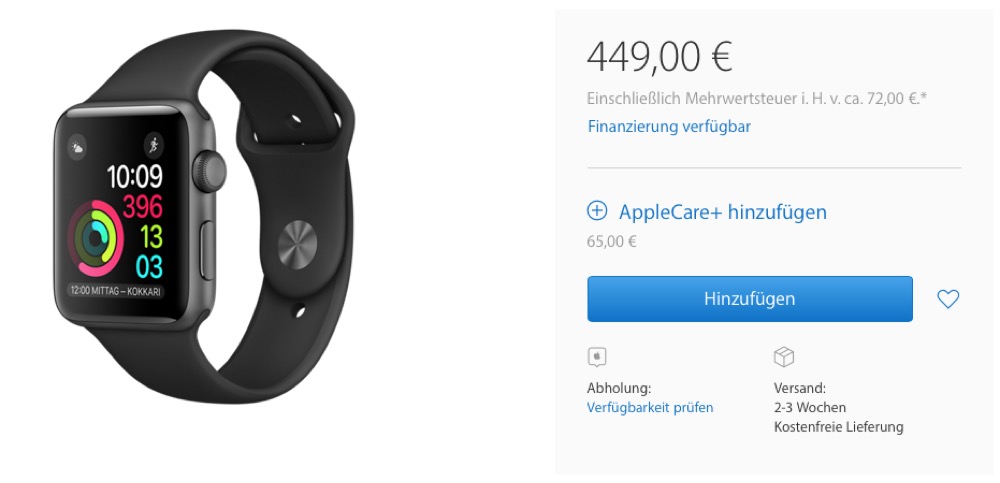1000x483 pixels.
Task: Click the metal pin on the watch band
Action: [297, 244]
